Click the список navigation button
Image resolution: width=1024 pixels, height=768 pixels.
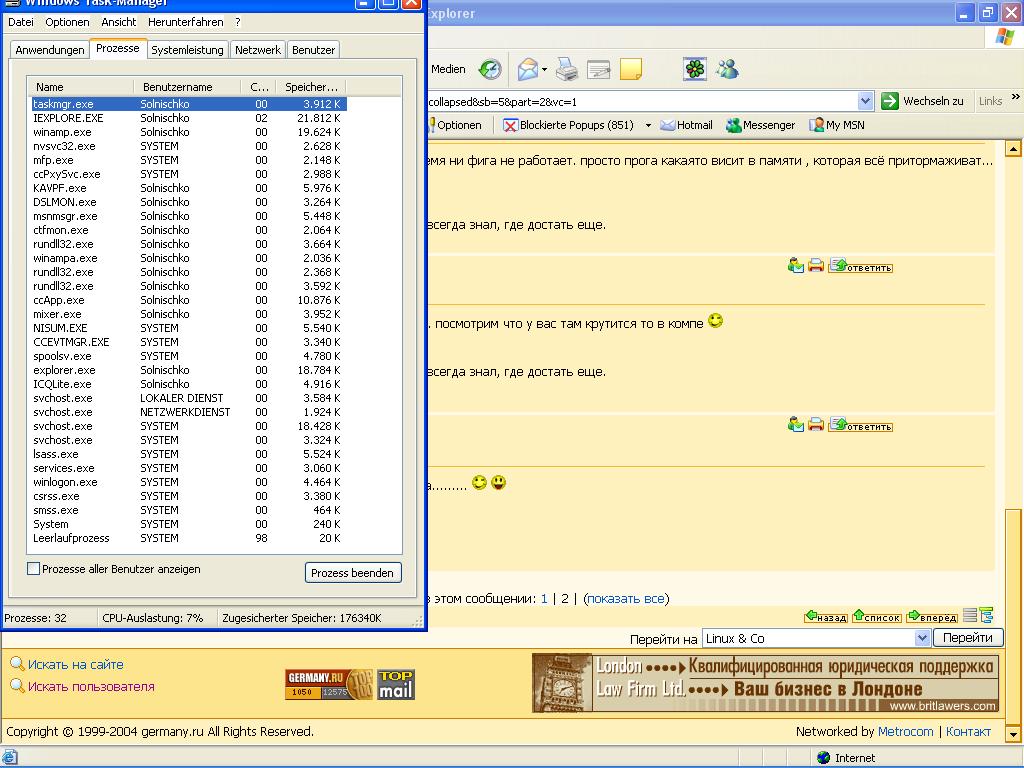[877, 616]
